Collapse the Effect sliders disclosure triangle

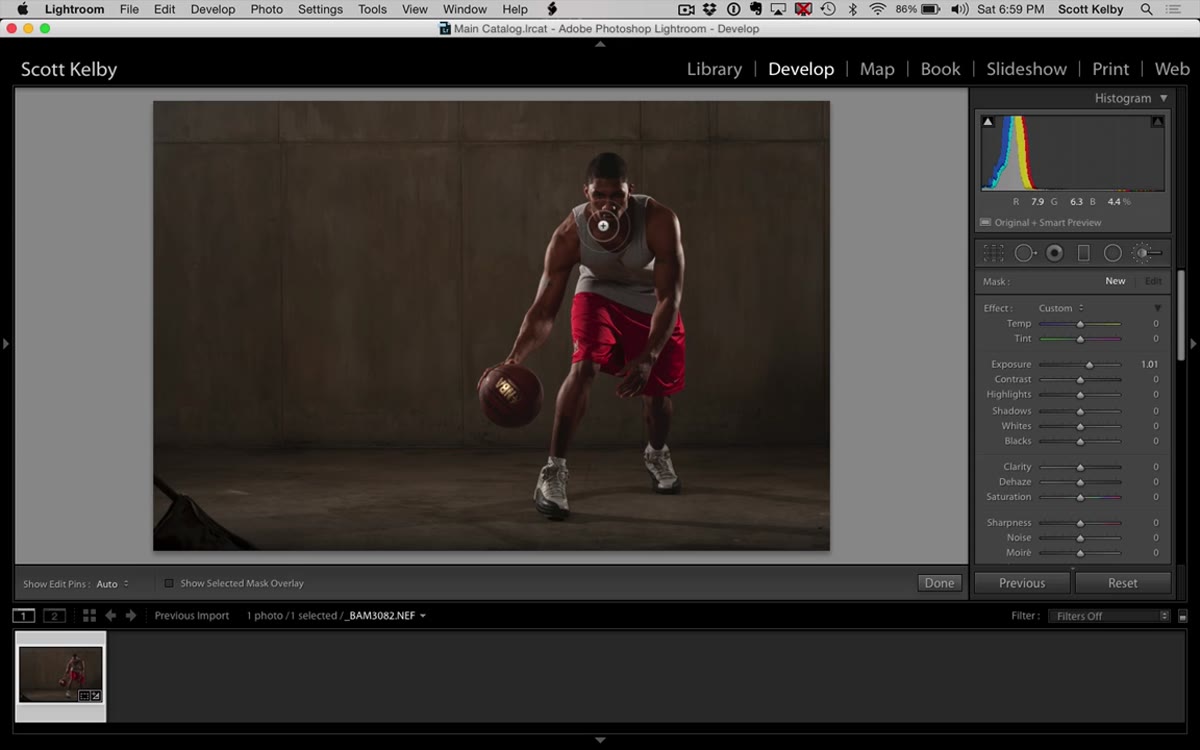coord(1158,308)
